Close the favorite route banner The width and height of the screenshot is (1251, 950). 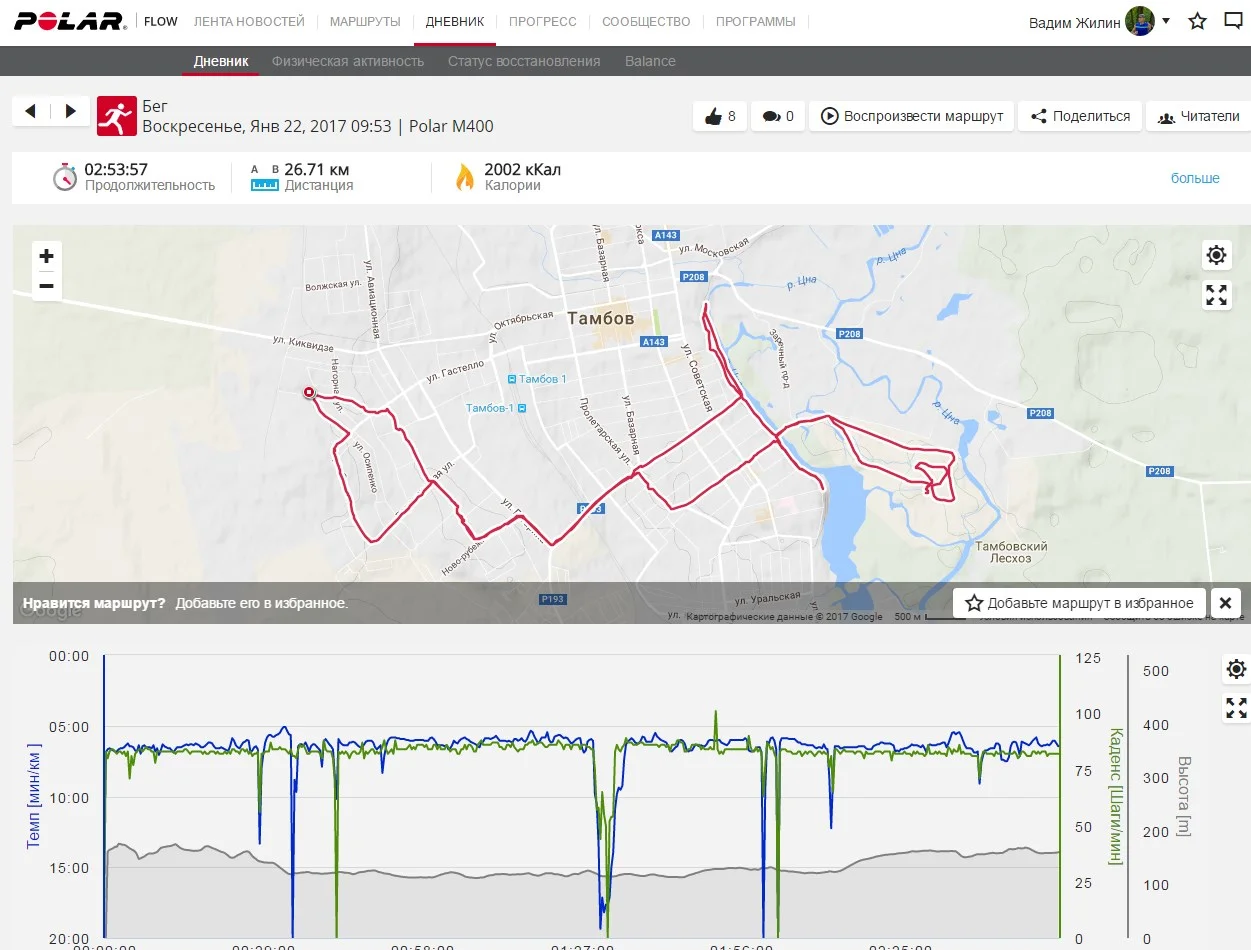tap(1226, 603)
